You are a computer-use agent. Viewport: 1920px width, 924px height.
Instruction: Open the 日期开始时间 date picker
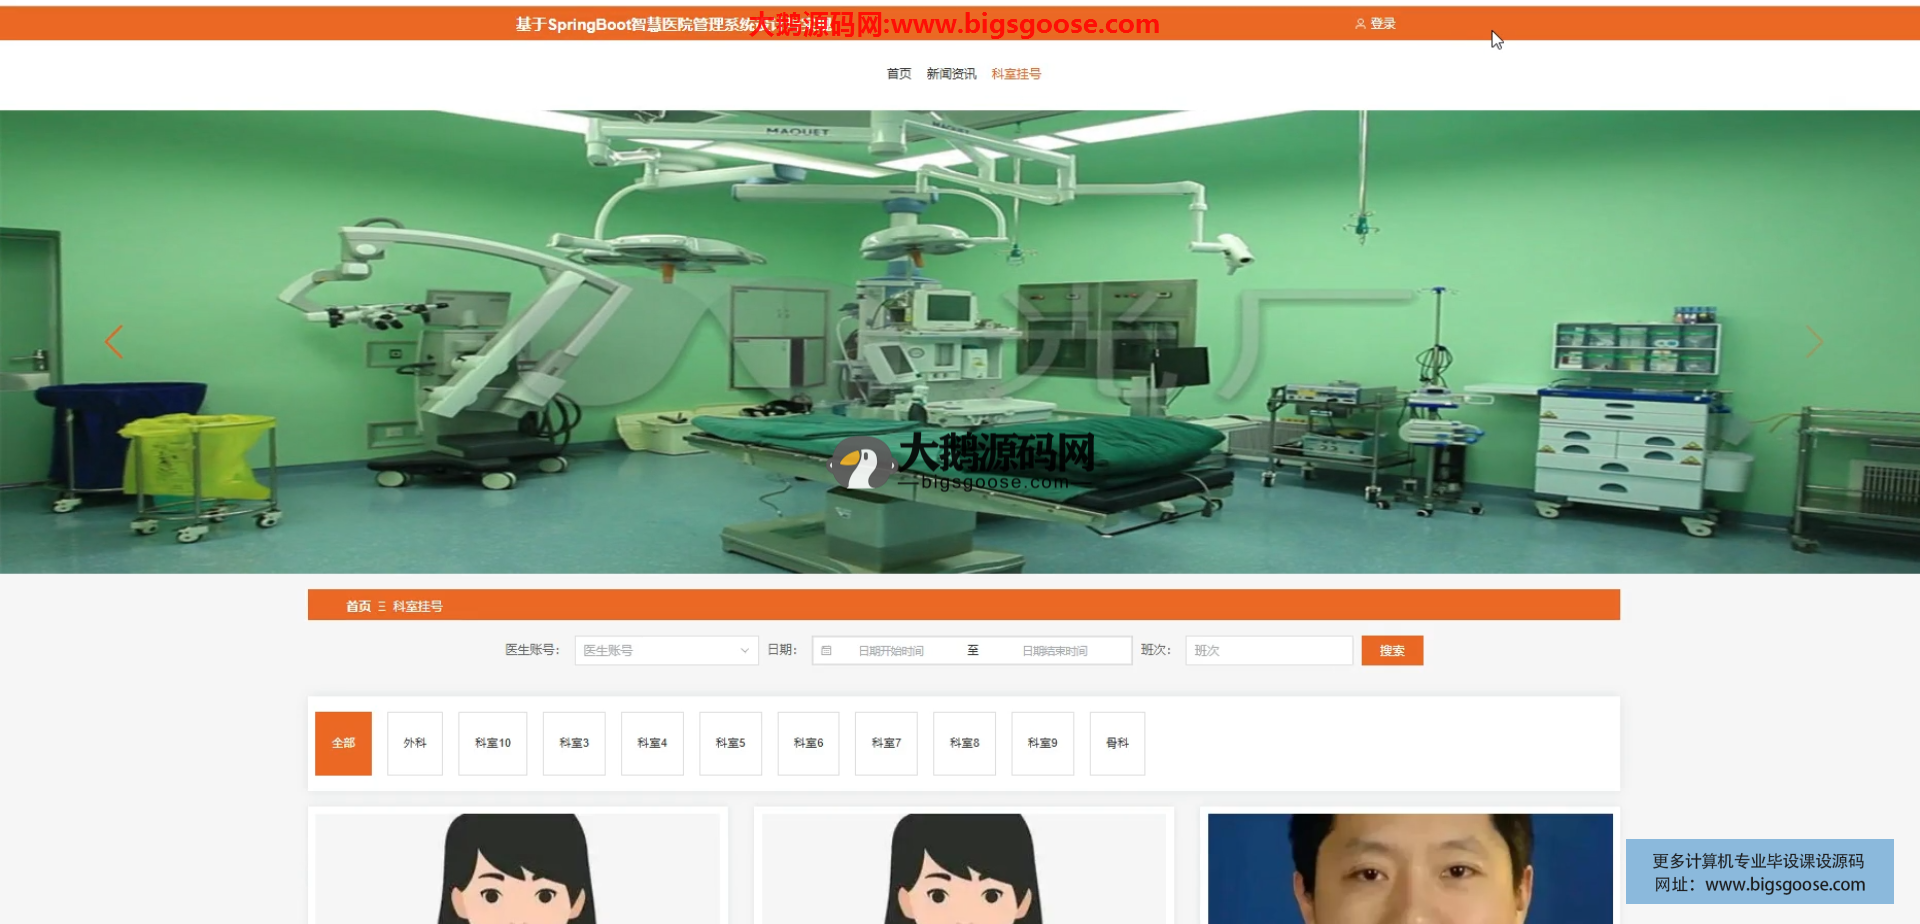(891, 651)
